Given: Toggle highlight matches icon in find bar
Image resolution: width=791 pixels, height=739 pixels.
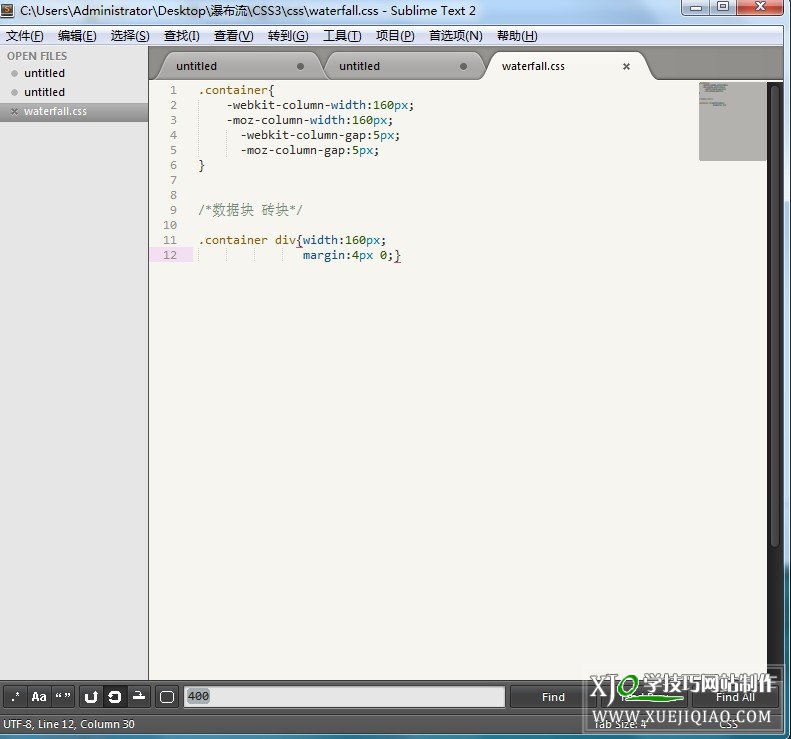Looking at the screenshot, I should click(x=167, y=697).
